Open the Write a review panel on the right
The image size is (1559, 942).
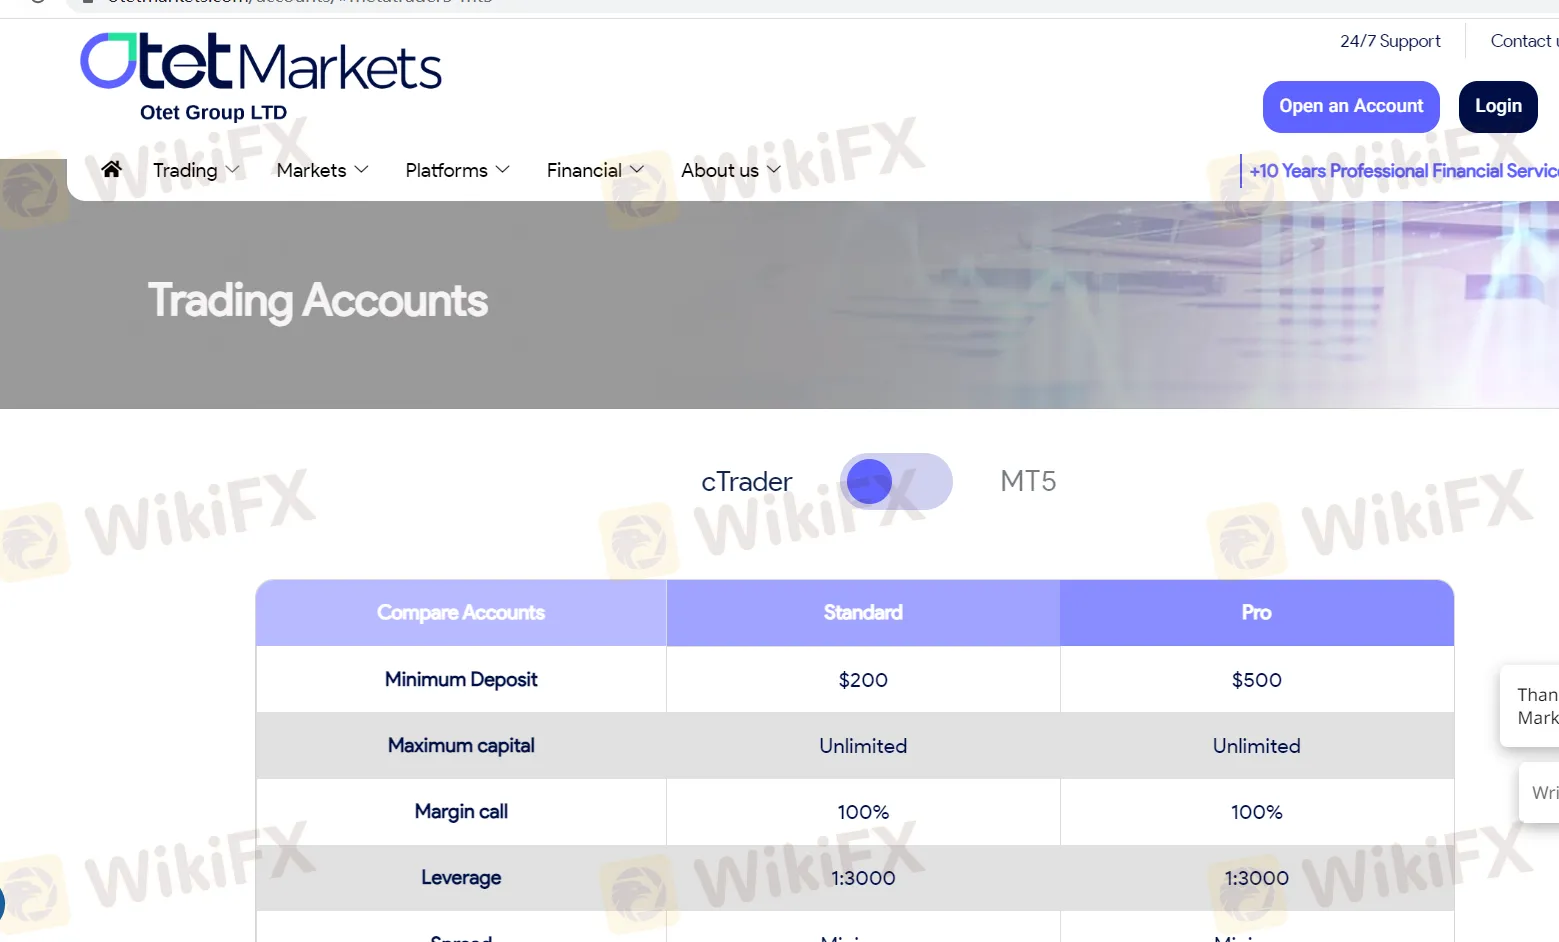point(1543,791)
